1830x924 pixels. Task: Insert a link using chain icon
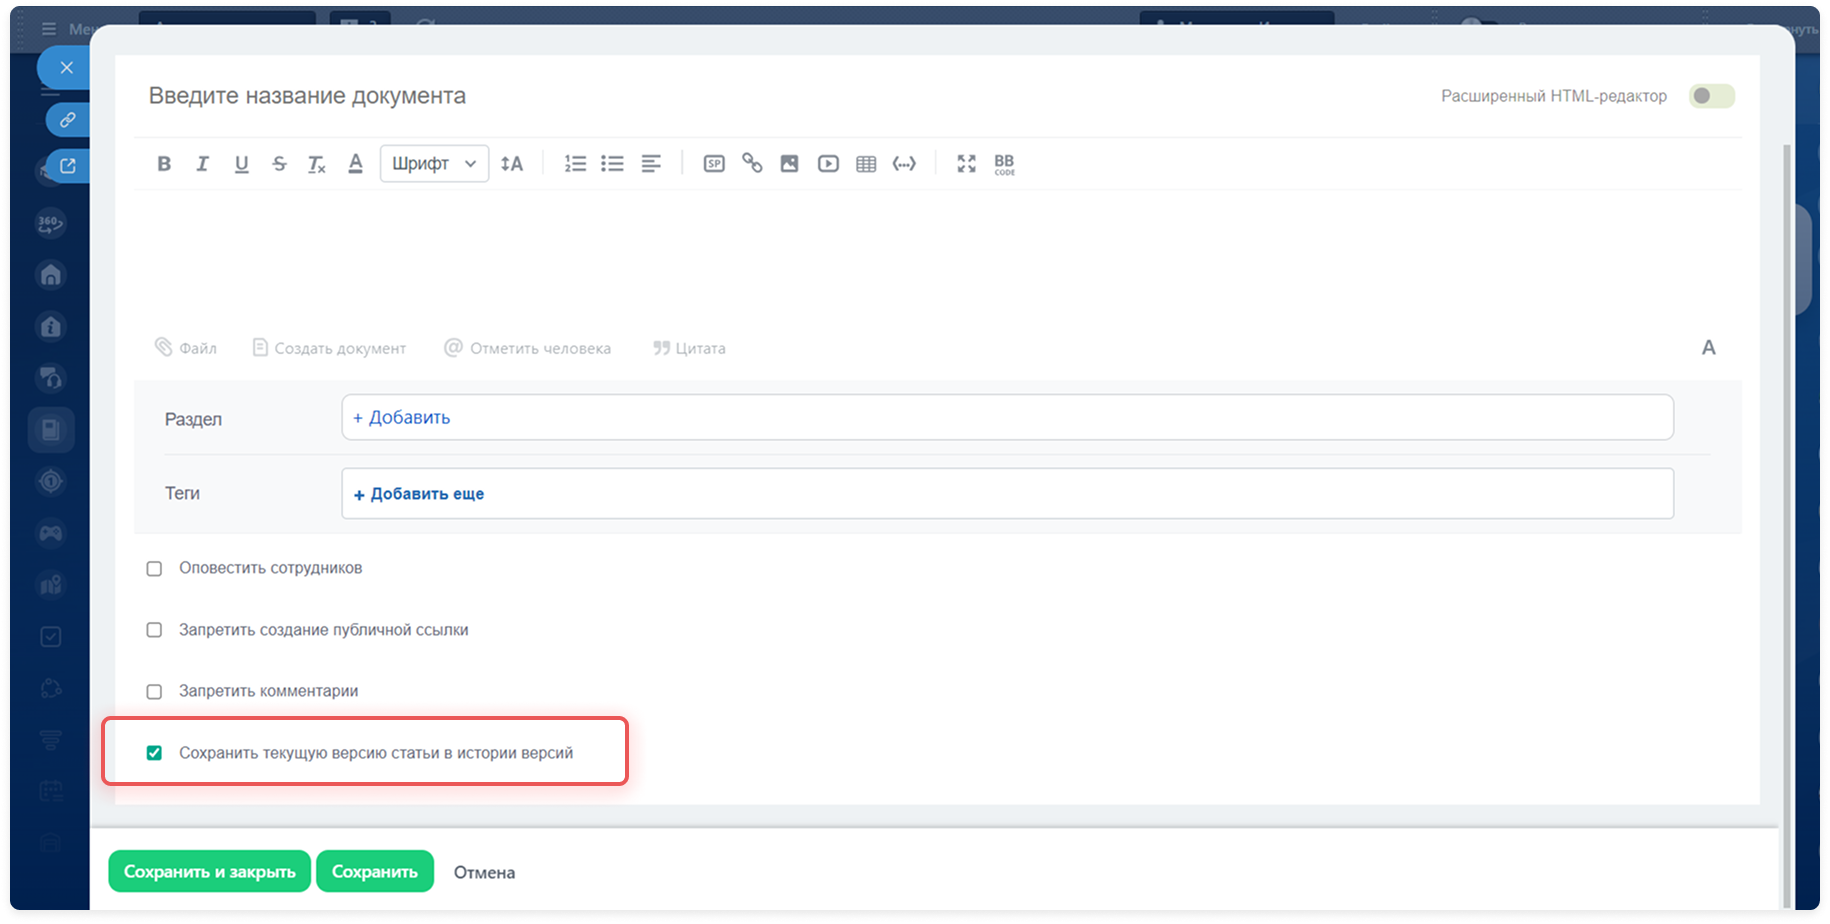pyautogui.click(x=752, y=163)
